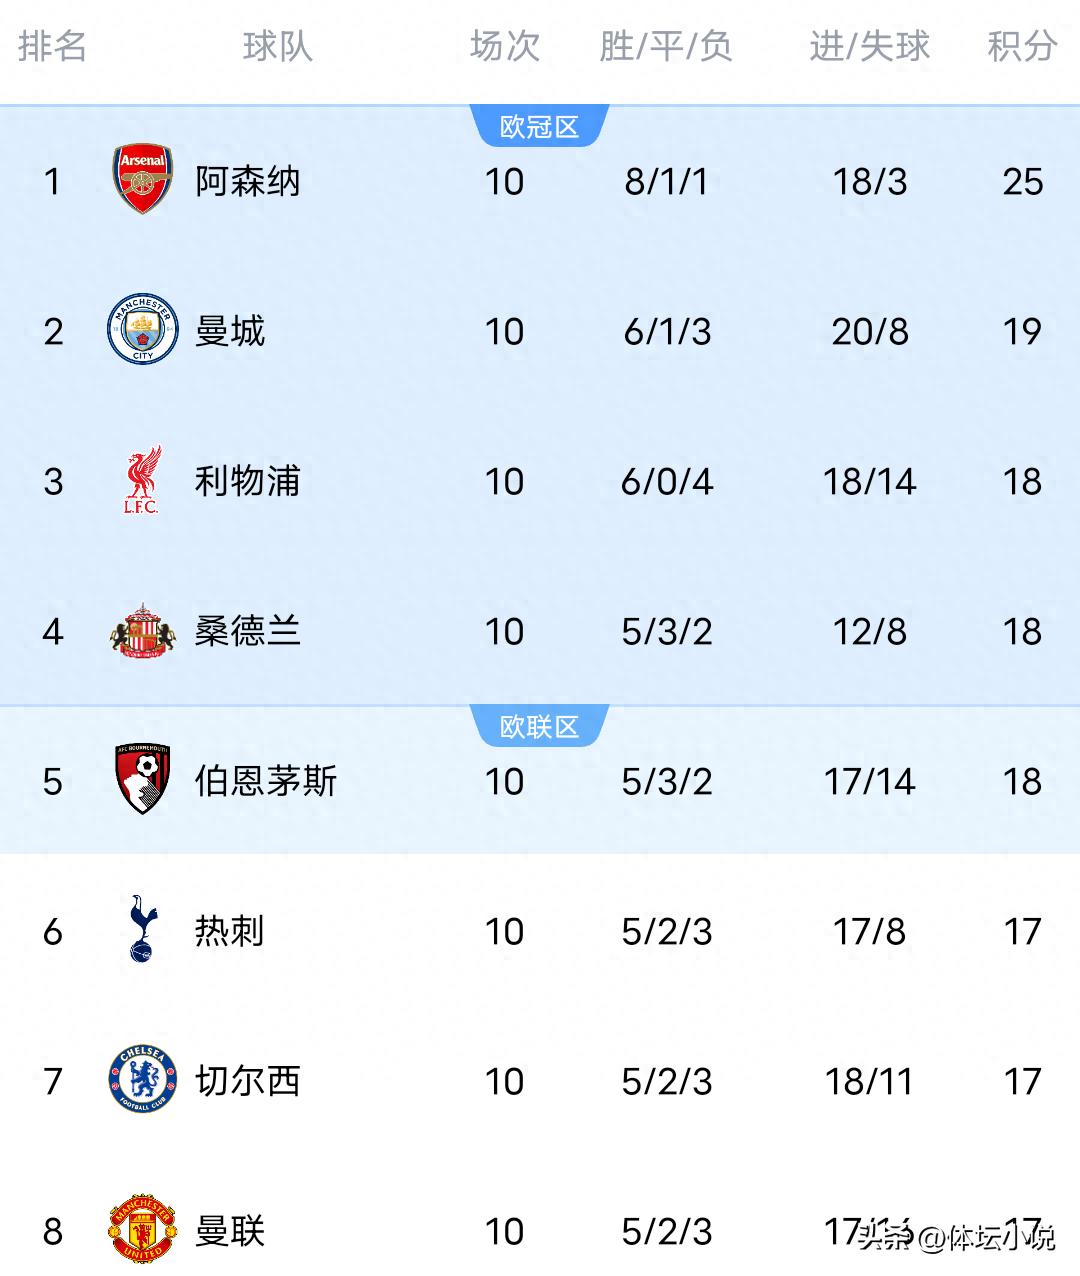Image resolution: width=1080 pixels, height=1276 pixels.
Task: Select the 积分 column header
Action: coord(1022,46)
